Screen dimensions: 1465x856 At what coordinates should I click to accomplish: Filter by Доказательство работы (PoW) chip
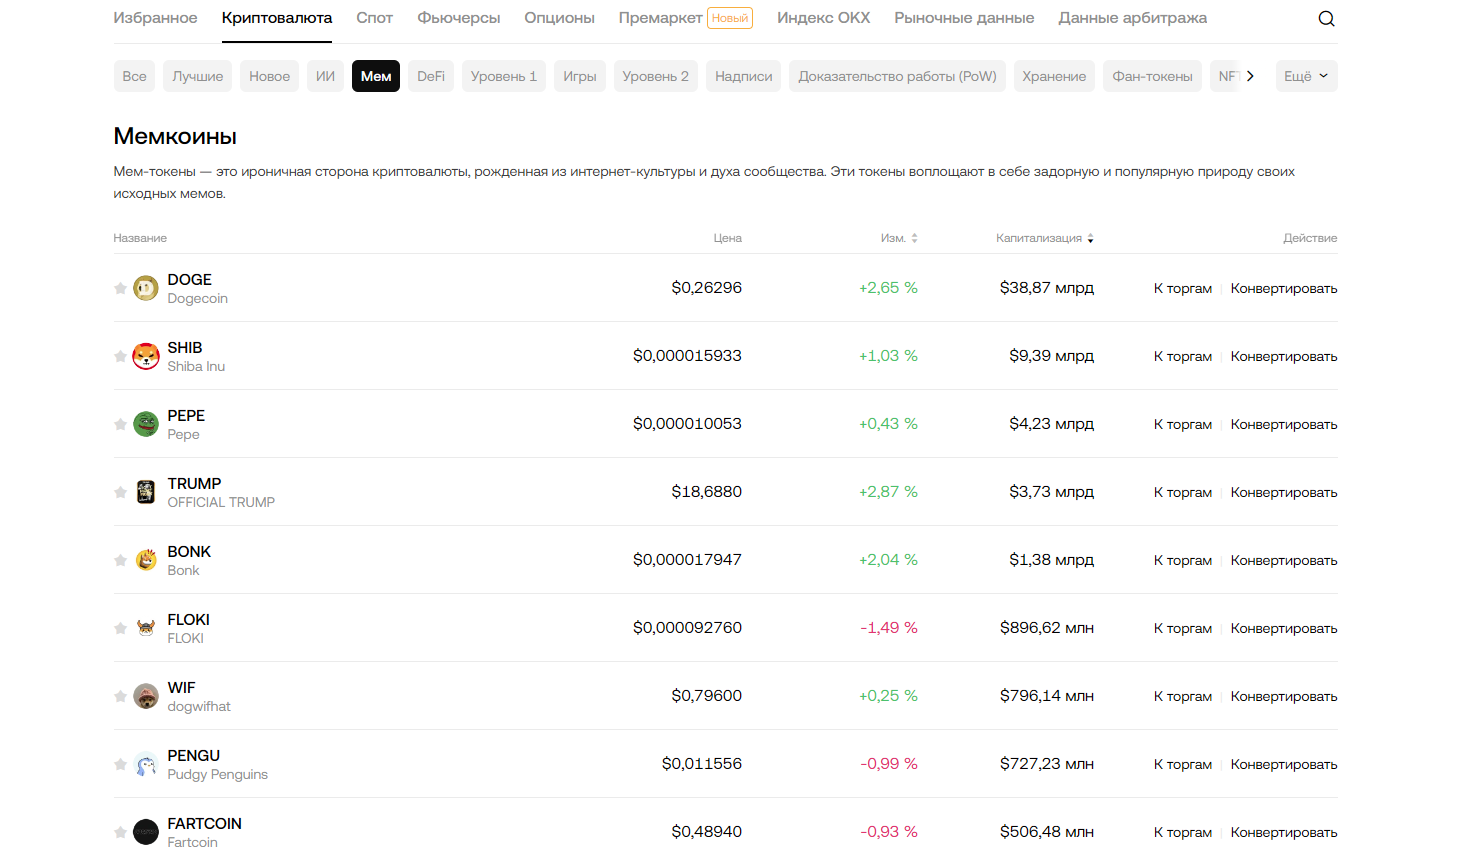tap(897, 76)
